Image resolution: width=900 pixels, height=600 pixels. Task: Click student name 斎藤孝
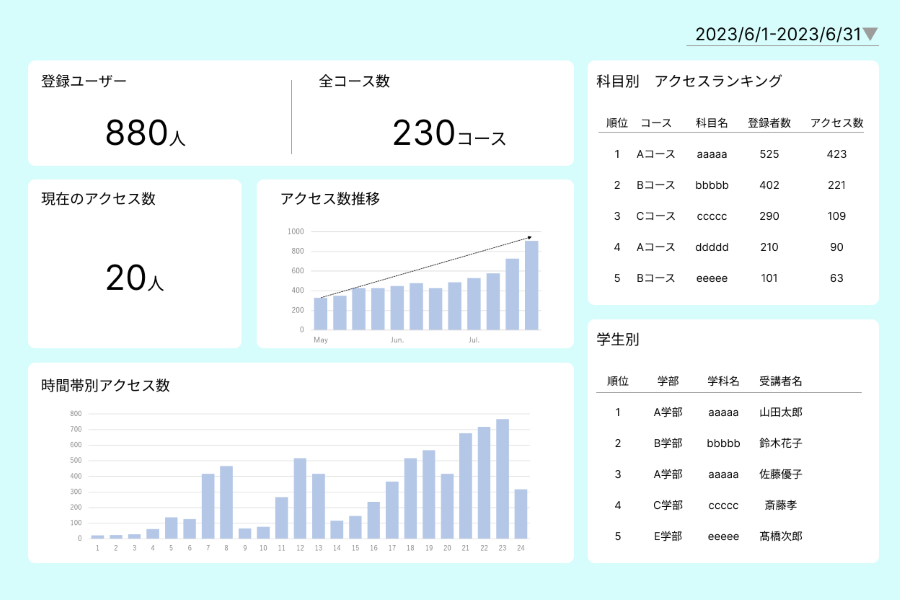(781, 505)
